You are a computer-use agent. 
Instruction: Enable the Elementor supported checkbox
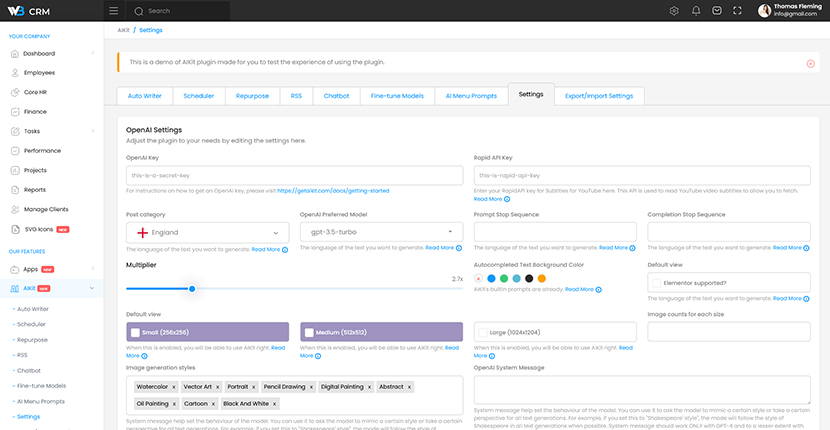(x=656, y=283)
